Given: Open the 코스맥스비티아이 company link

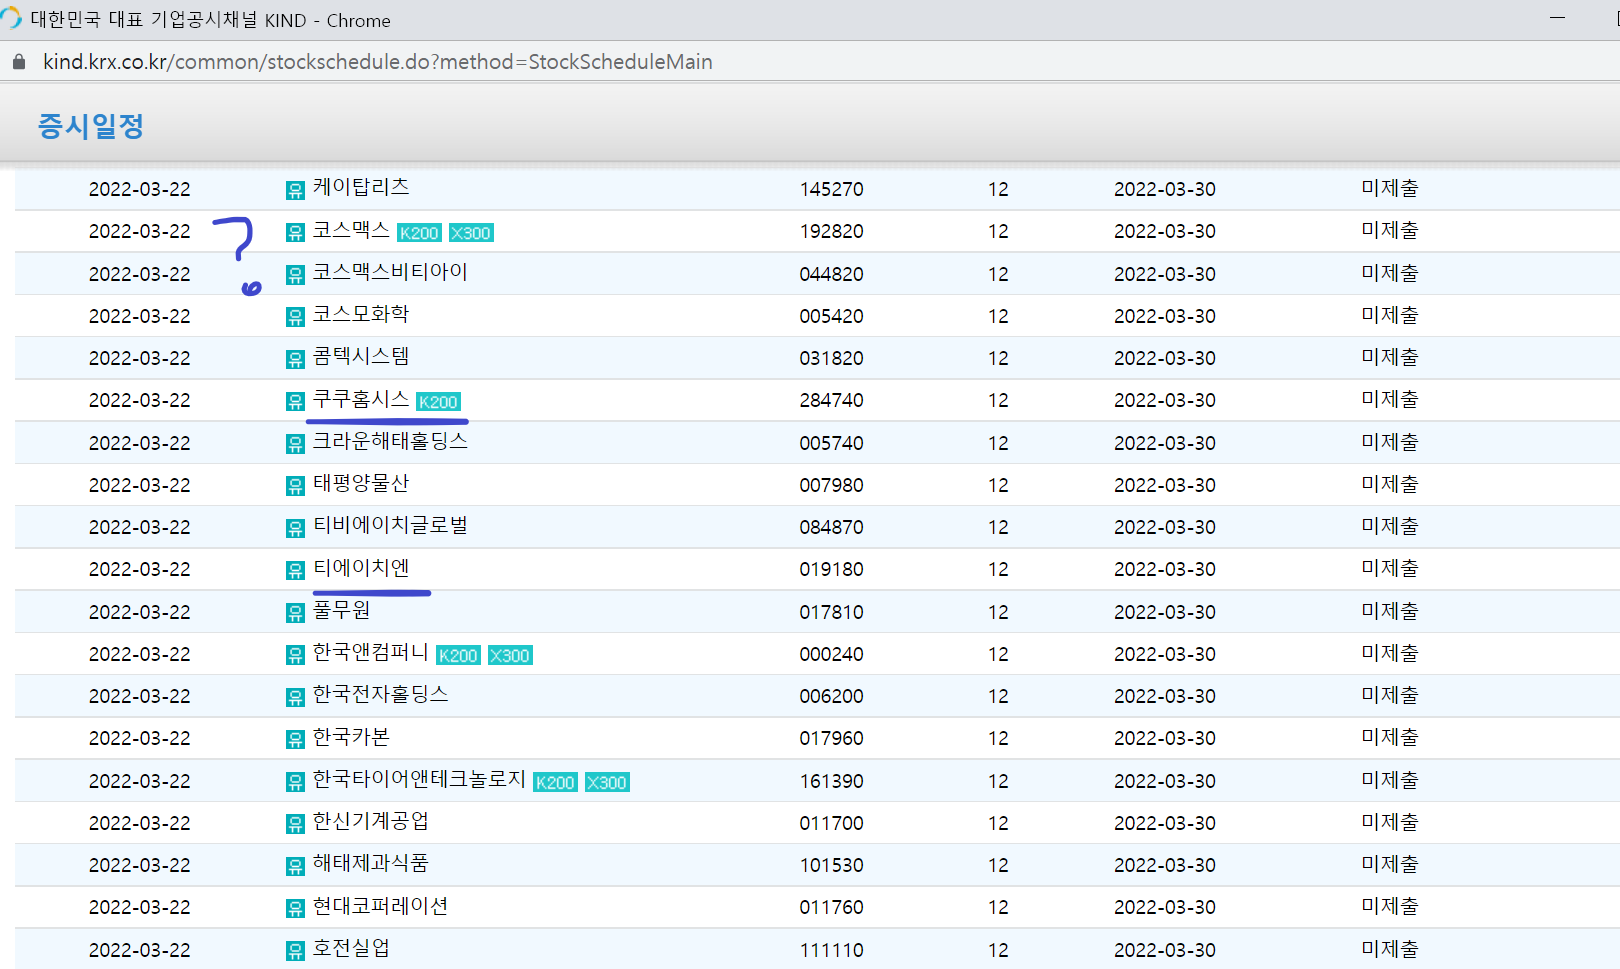Looking at the screenshot, I should (390, 272).
